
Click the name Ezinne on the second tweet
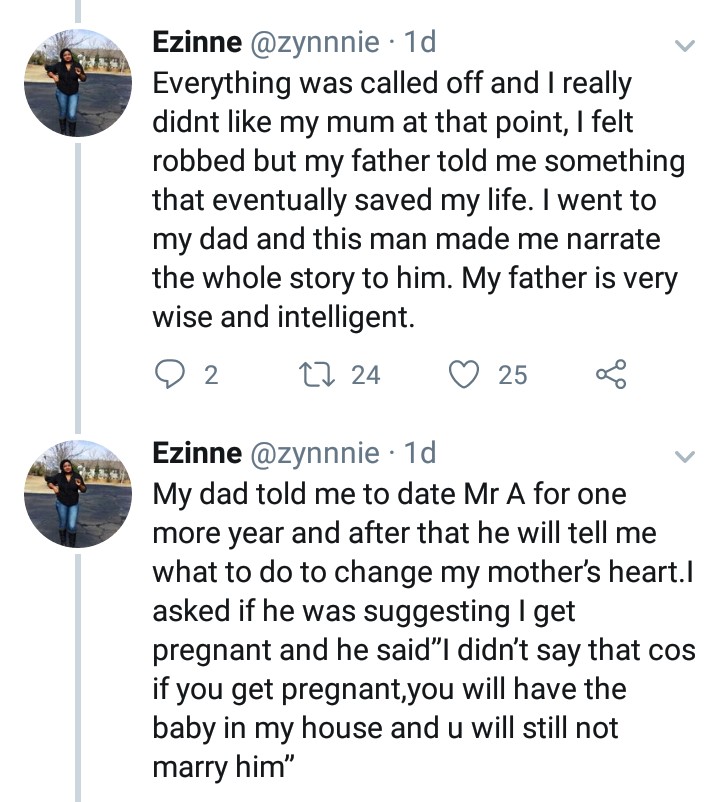[x=197, y=453]
